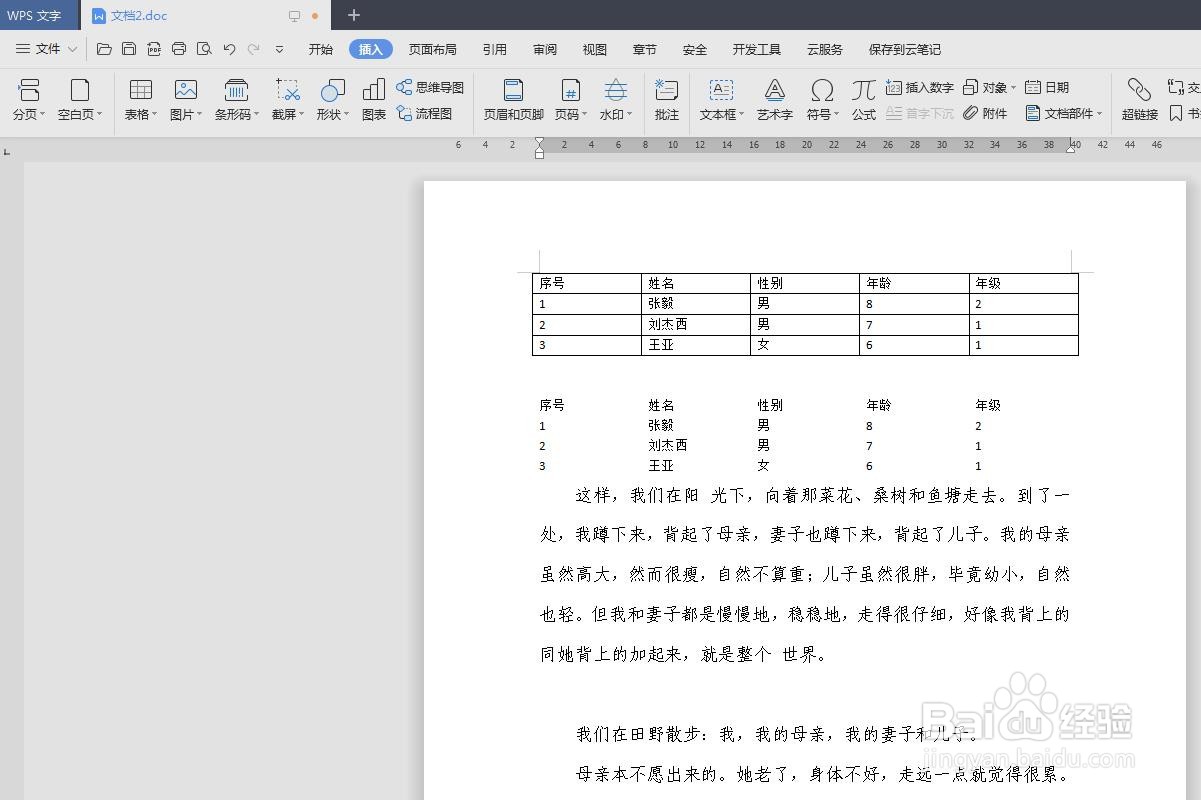The width and height of the screenshot is (1201, 800).
Task: Export document to PDF from quick access toolbar
Action: pos(154,47)
